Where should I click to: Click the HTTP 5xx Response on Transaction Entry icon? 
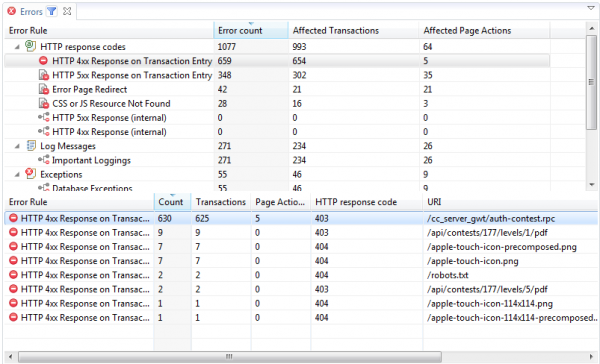click(x=44, y=75)
